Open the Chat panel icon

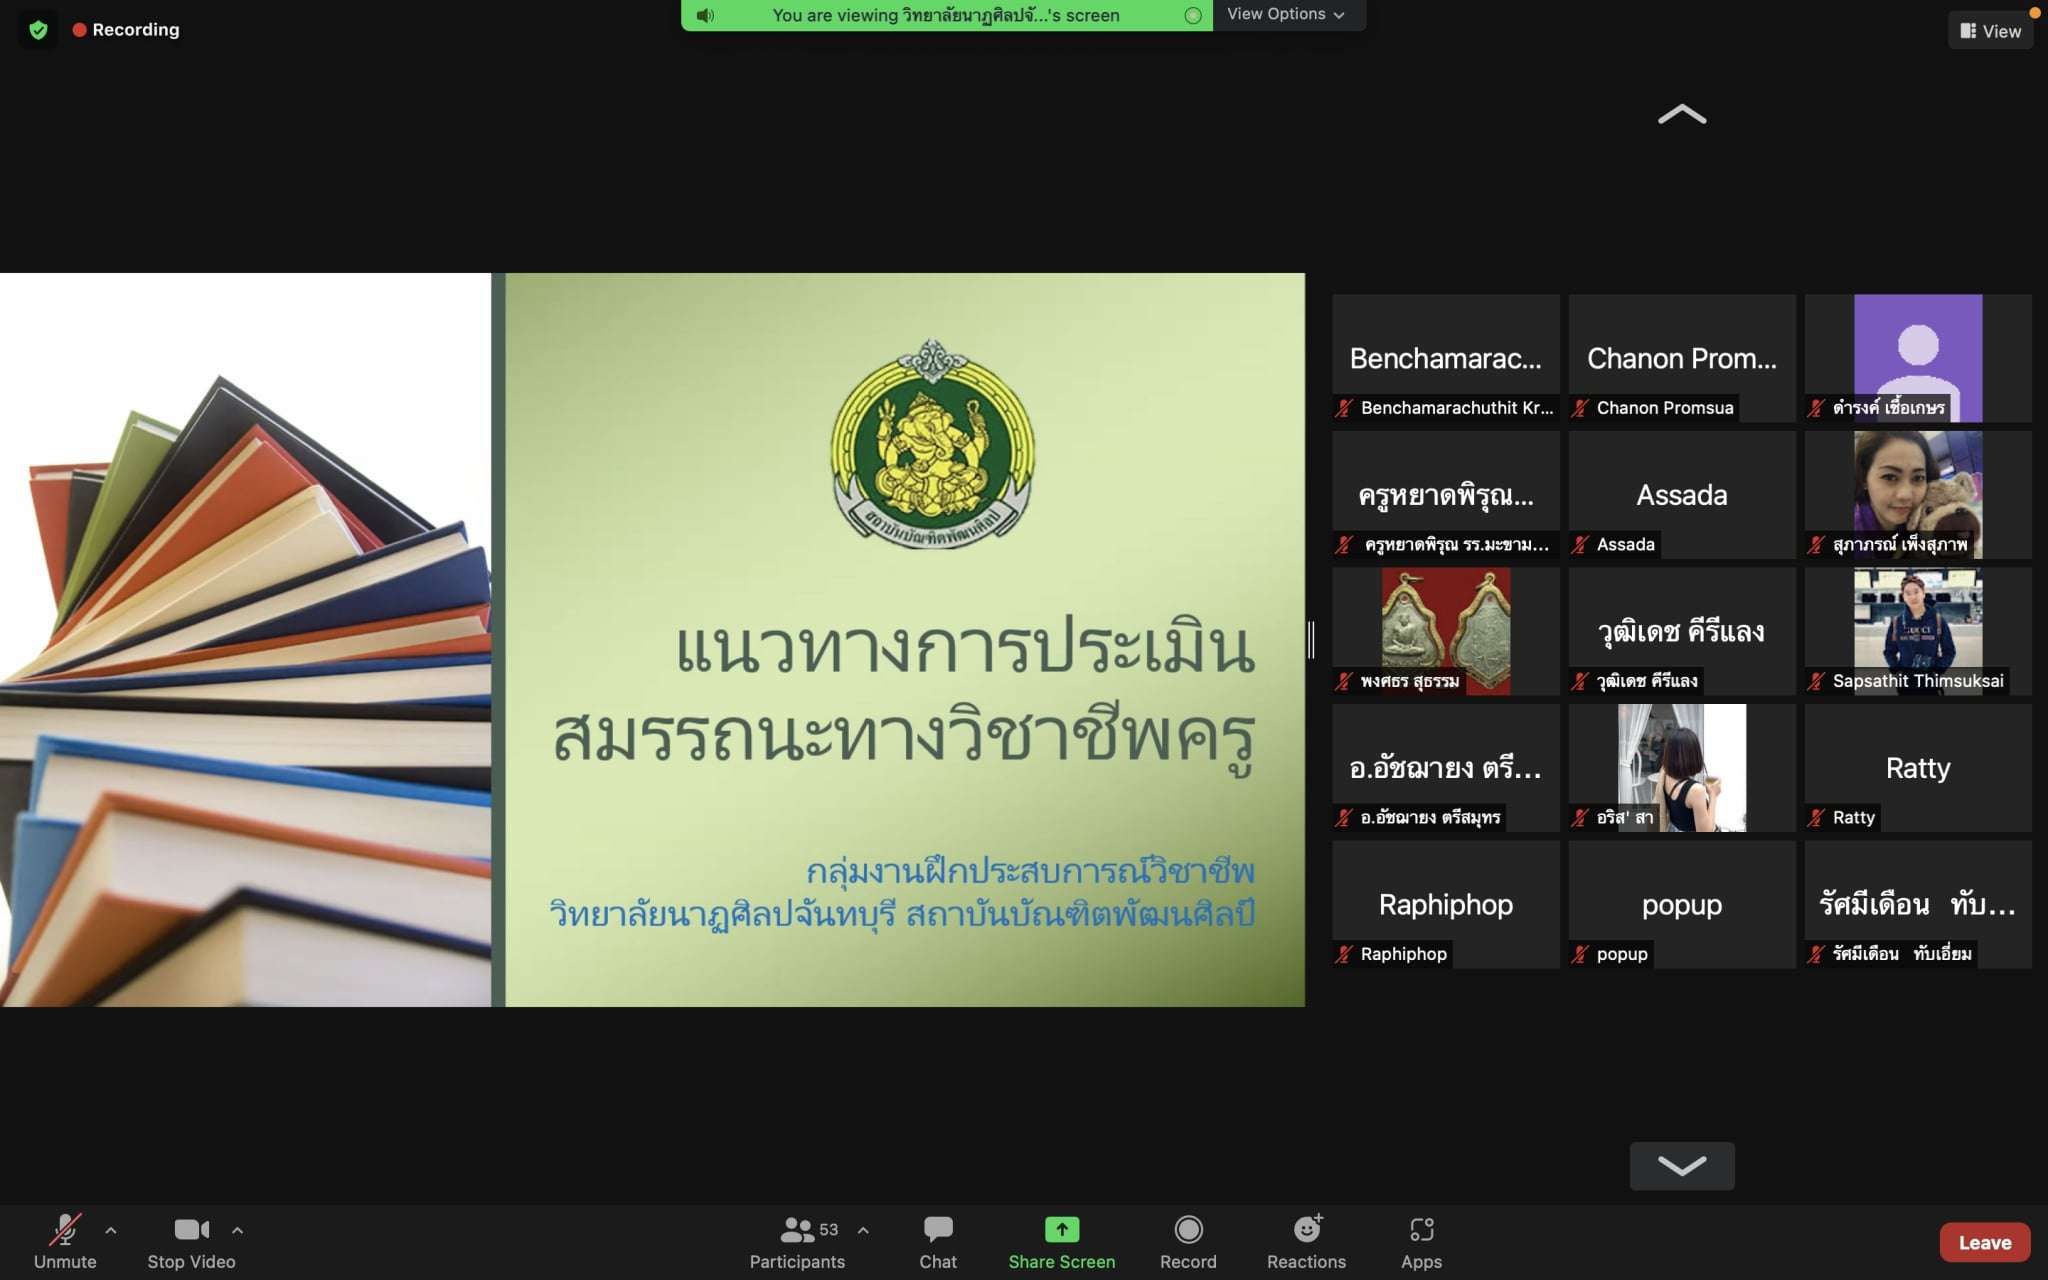click(x=937, y=1230)
